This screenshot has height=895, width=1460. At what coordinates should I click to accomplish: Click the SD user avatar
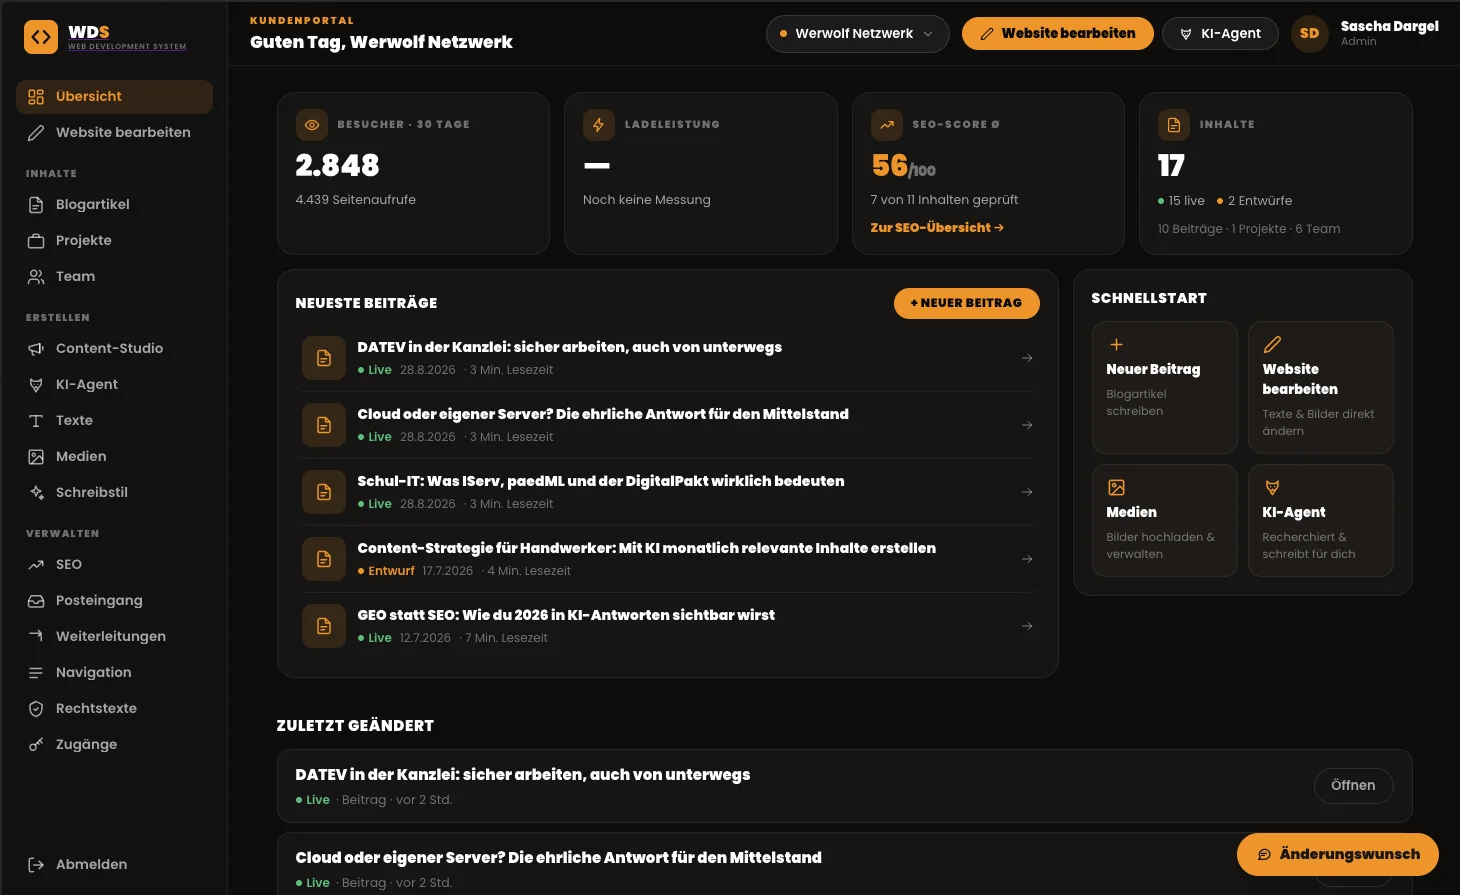coord(1310,34)
